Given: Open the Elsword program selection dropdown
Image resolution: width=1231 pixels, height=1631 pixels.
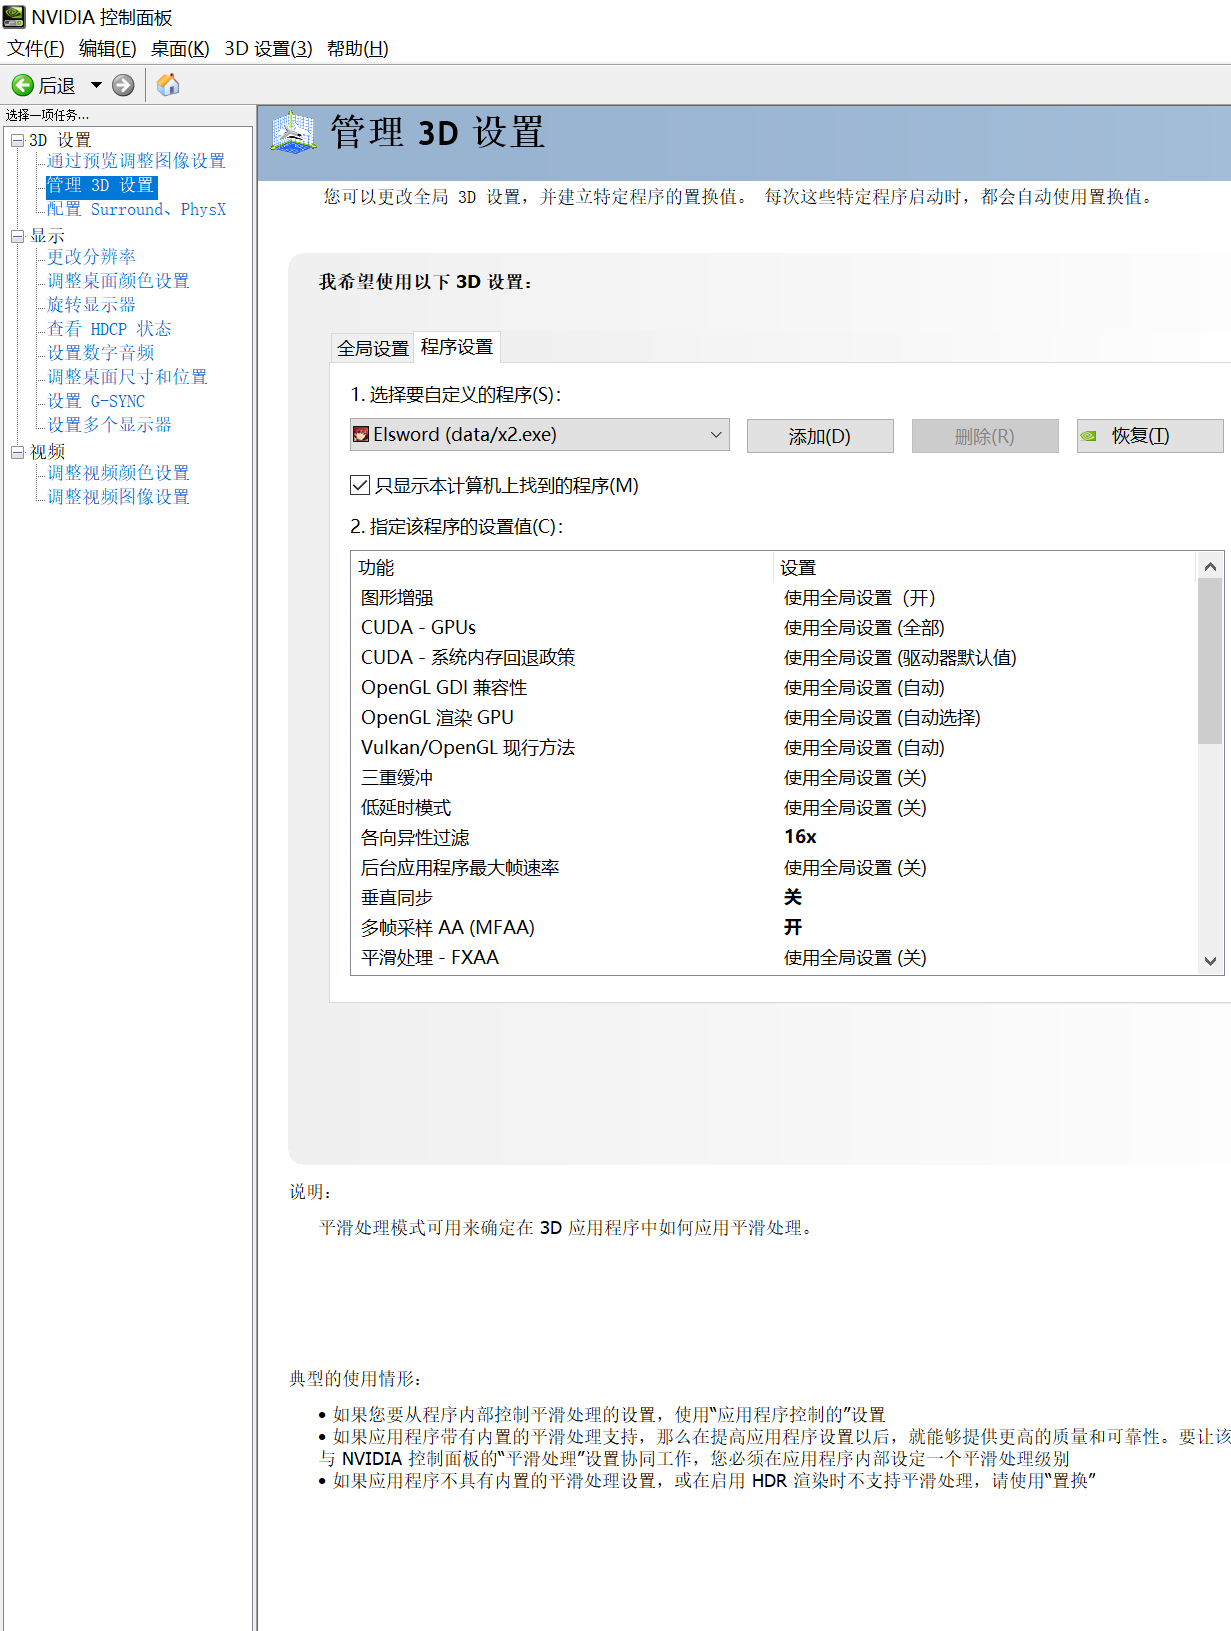Looking at the screenshot, I should [540, 435].
